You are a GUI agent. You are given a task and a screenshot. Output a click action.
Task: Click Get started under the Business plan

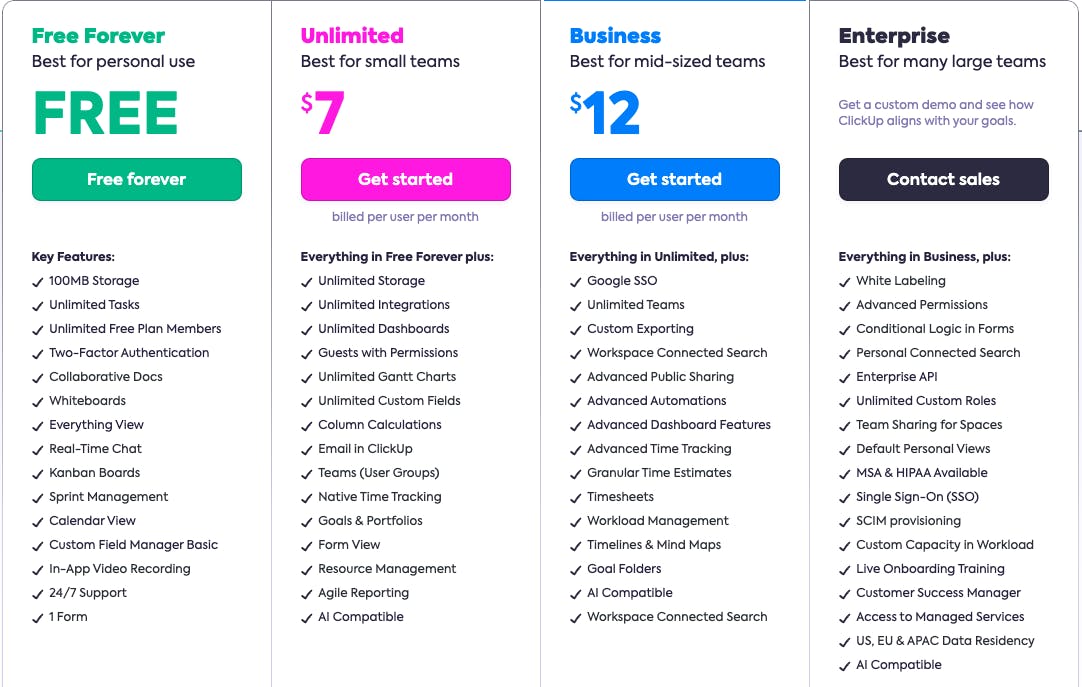point(674,179)
